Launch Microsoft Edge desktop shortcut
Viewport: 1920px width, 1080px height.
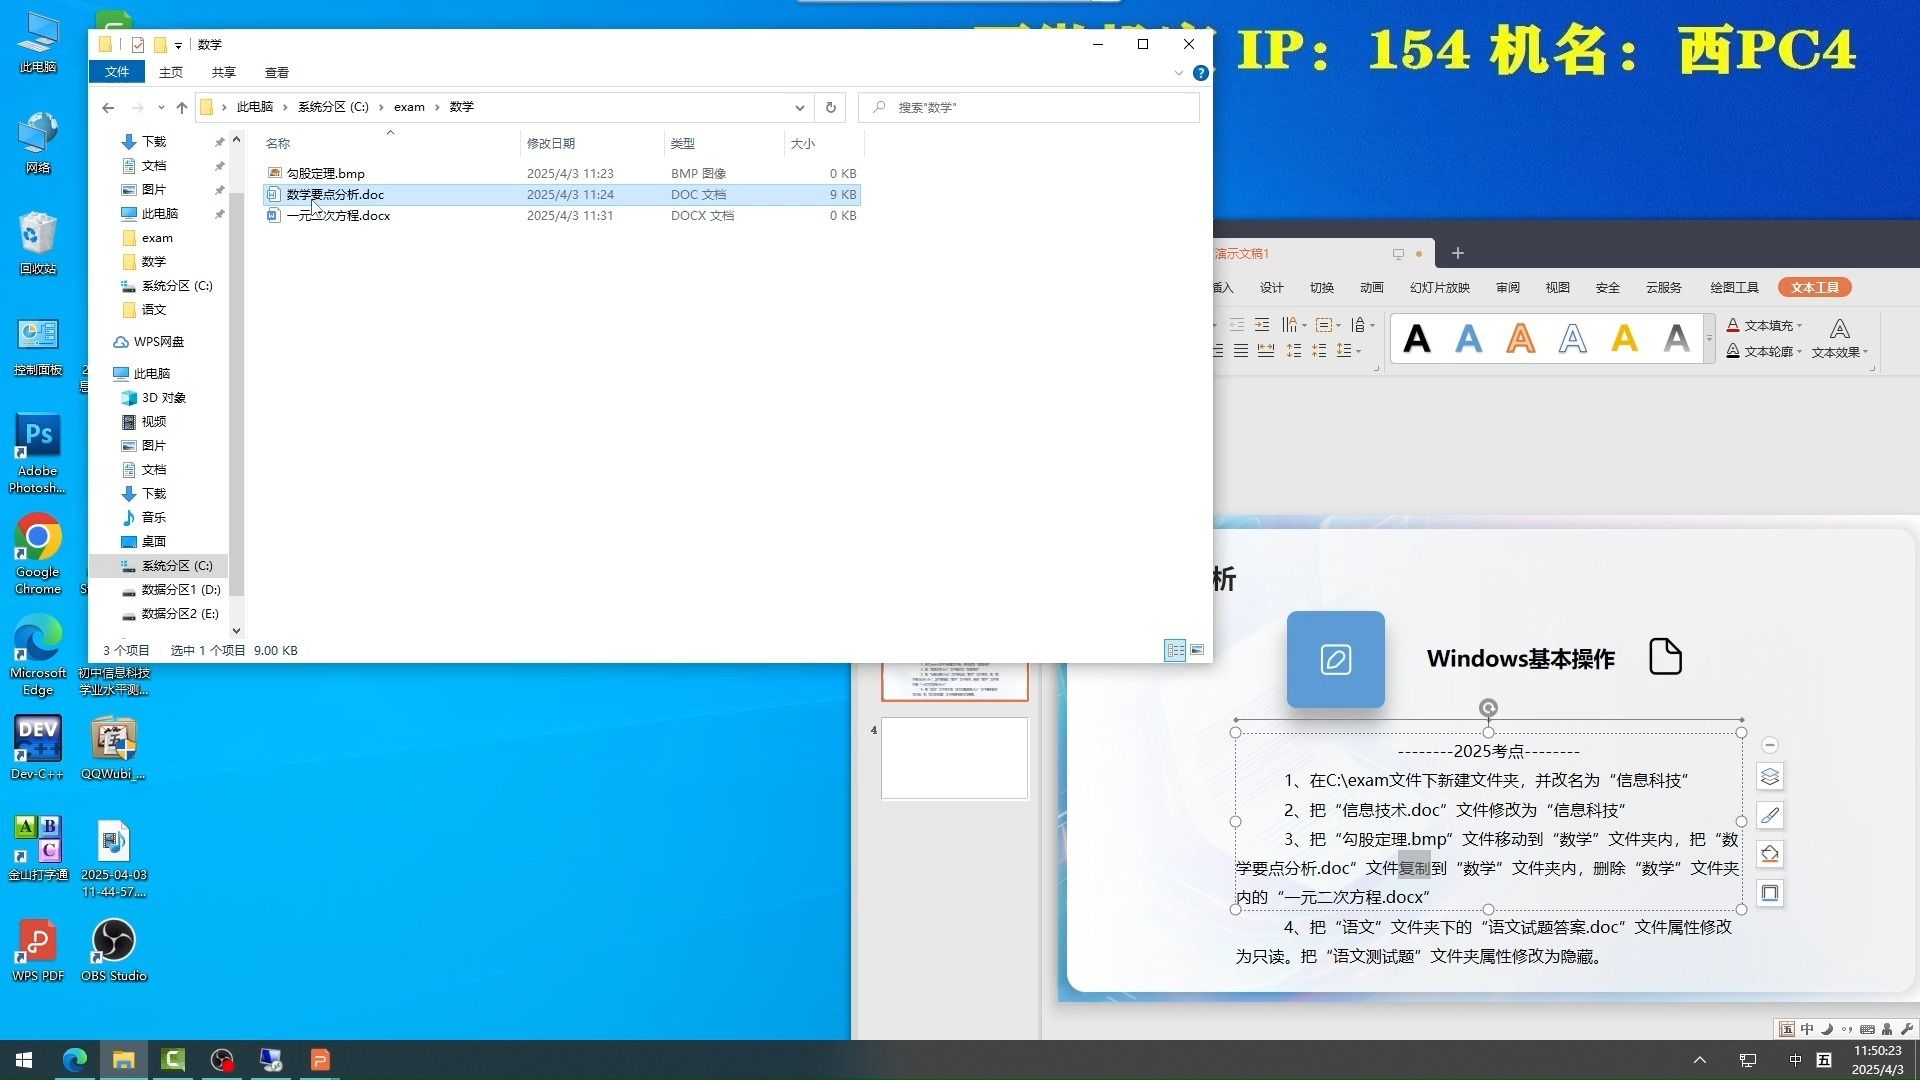[38, 655]
